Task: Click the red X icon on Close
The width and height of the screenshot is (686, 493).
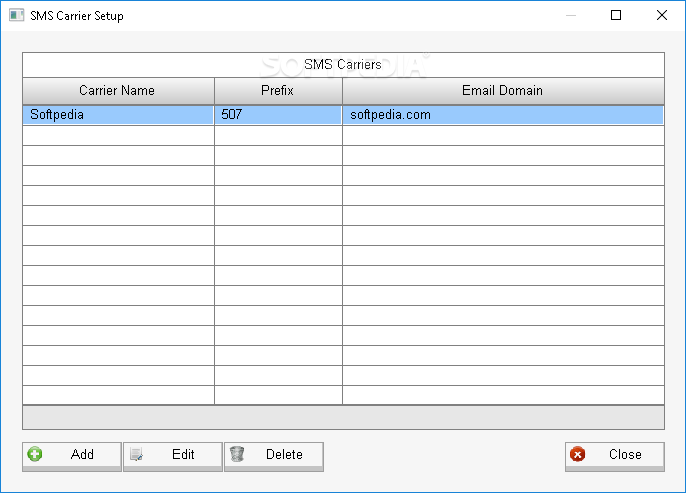Action: click(x=578, y=455)
